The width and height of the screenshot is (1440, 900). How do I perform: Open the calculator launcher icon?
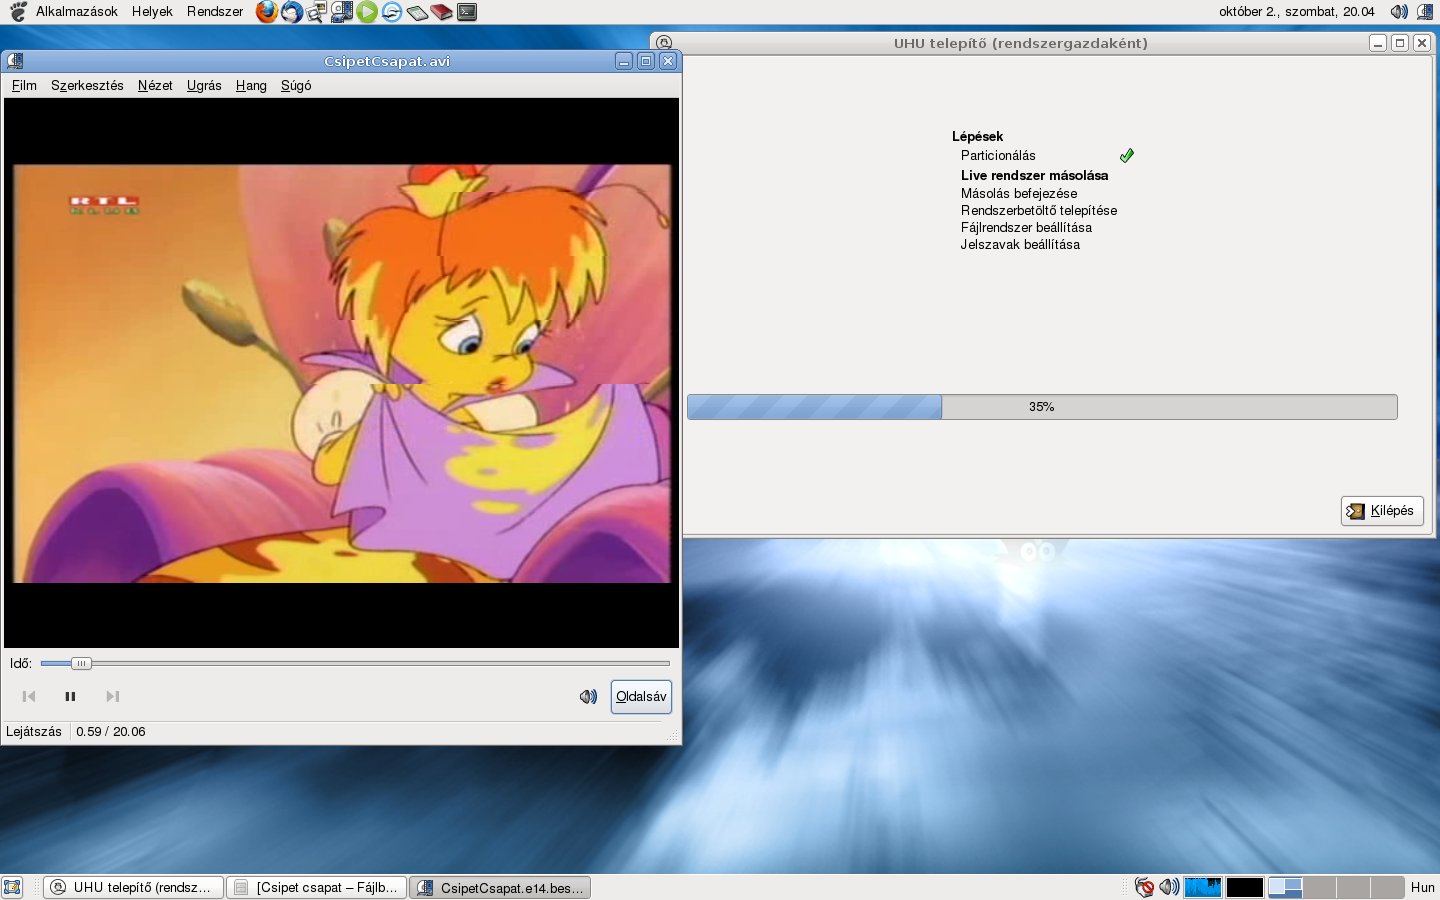click(x=417, y=12)
